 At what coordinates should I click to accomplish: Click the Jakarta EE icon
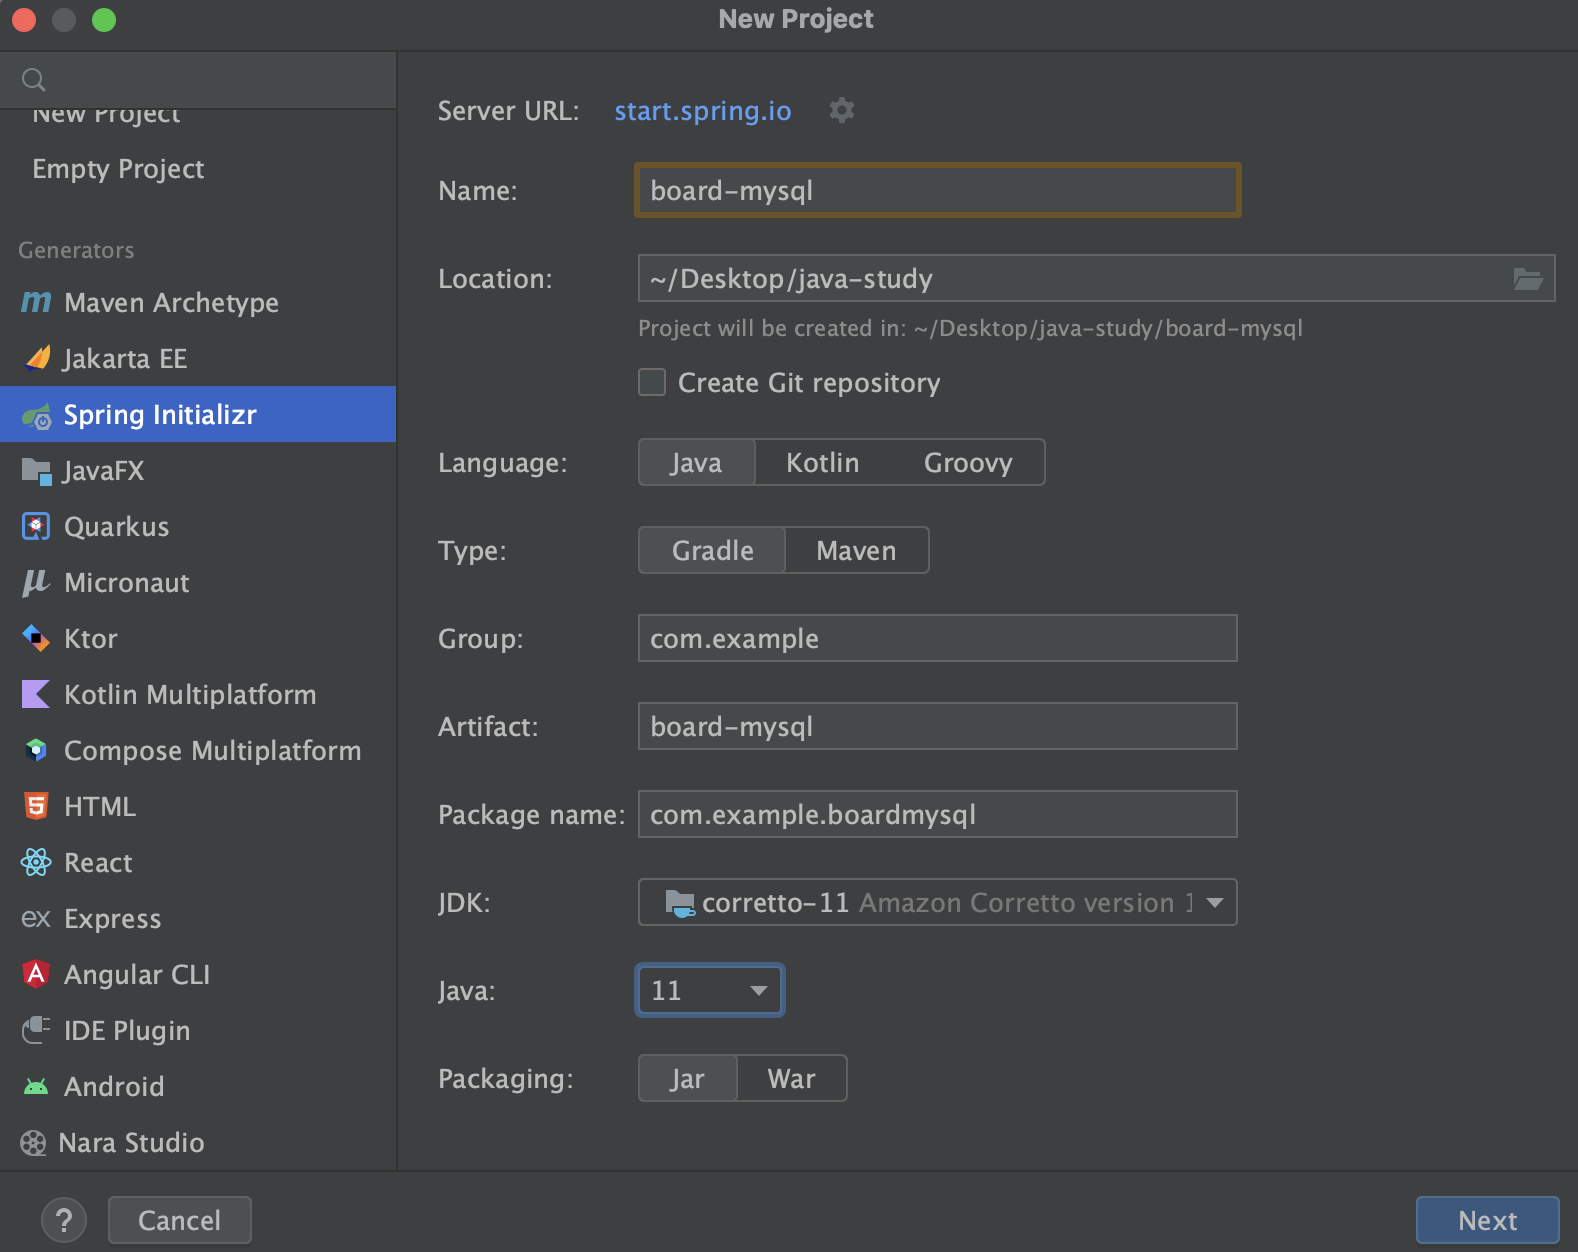[x=37, y=358]
